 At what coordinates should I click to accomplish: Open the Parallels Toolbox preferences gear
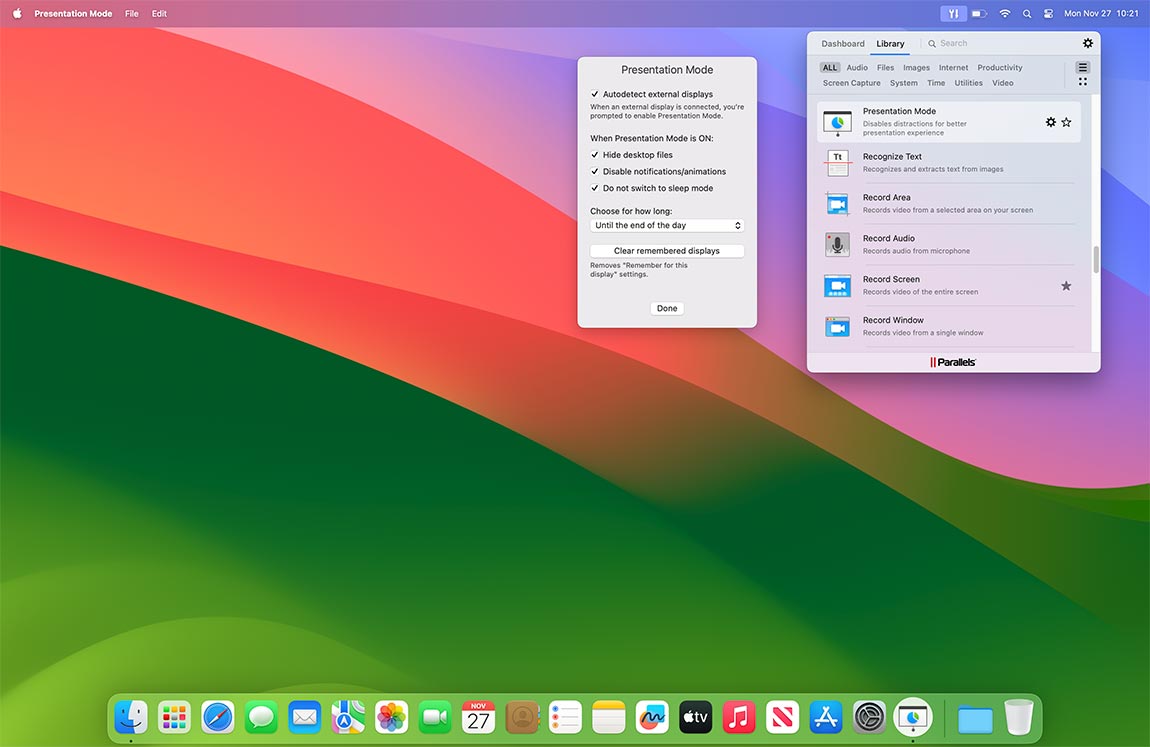tap(1087, 43)
